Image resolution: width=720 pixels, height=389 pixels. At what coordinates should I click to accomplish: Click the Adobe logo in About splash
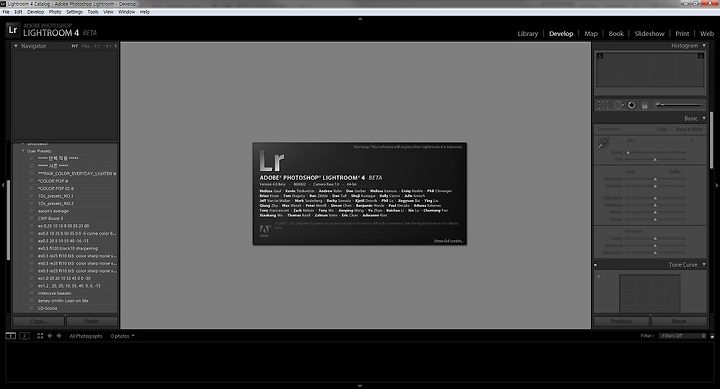coord(264,231)
